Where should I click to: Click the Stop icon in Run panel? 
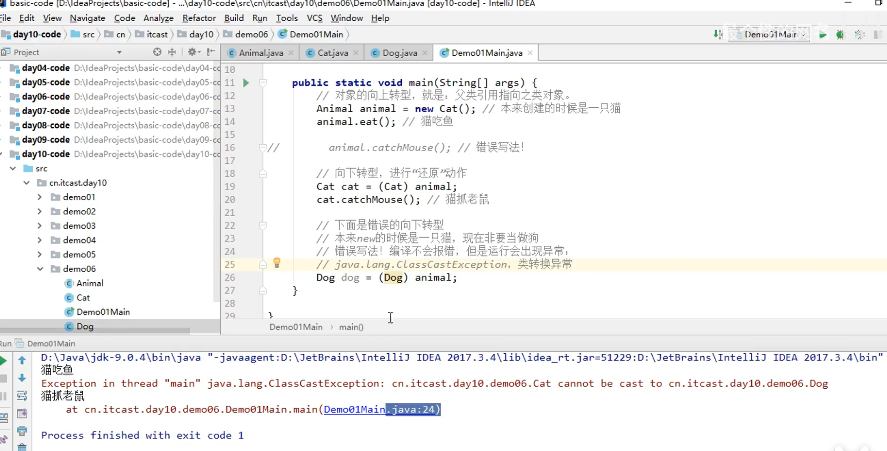(x=3, y=378)
